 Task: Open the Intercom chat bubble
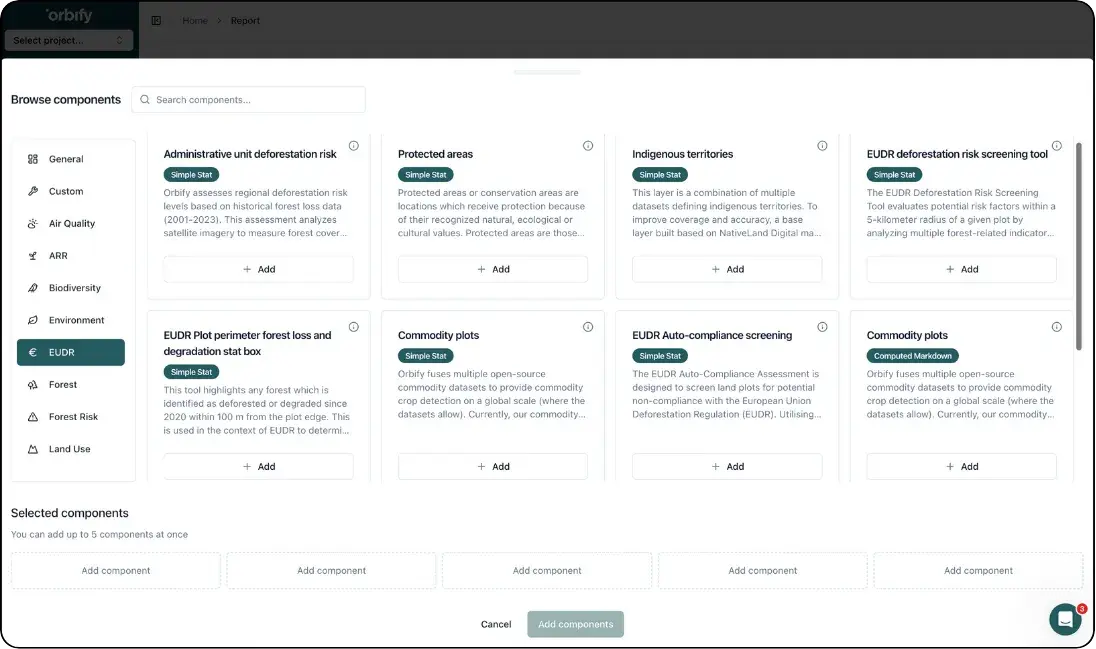[x=1064, y=619]
